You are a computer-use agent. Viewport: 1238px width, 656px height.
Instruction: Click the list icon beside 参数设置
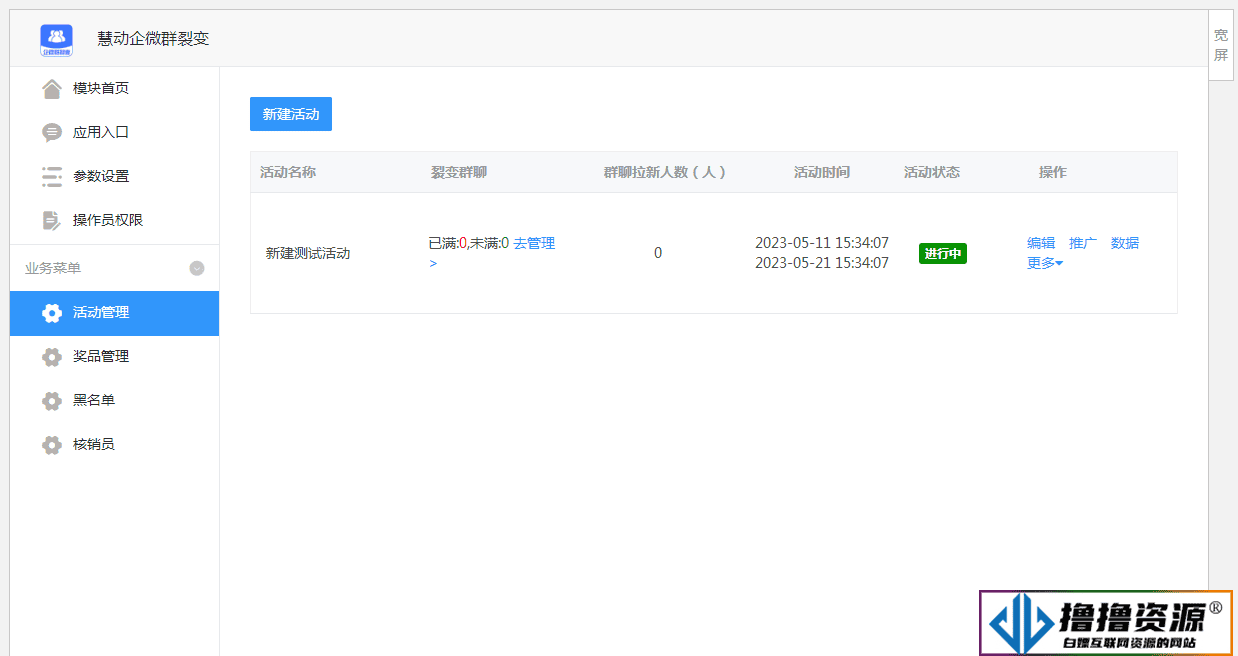[x=52, y=176]
